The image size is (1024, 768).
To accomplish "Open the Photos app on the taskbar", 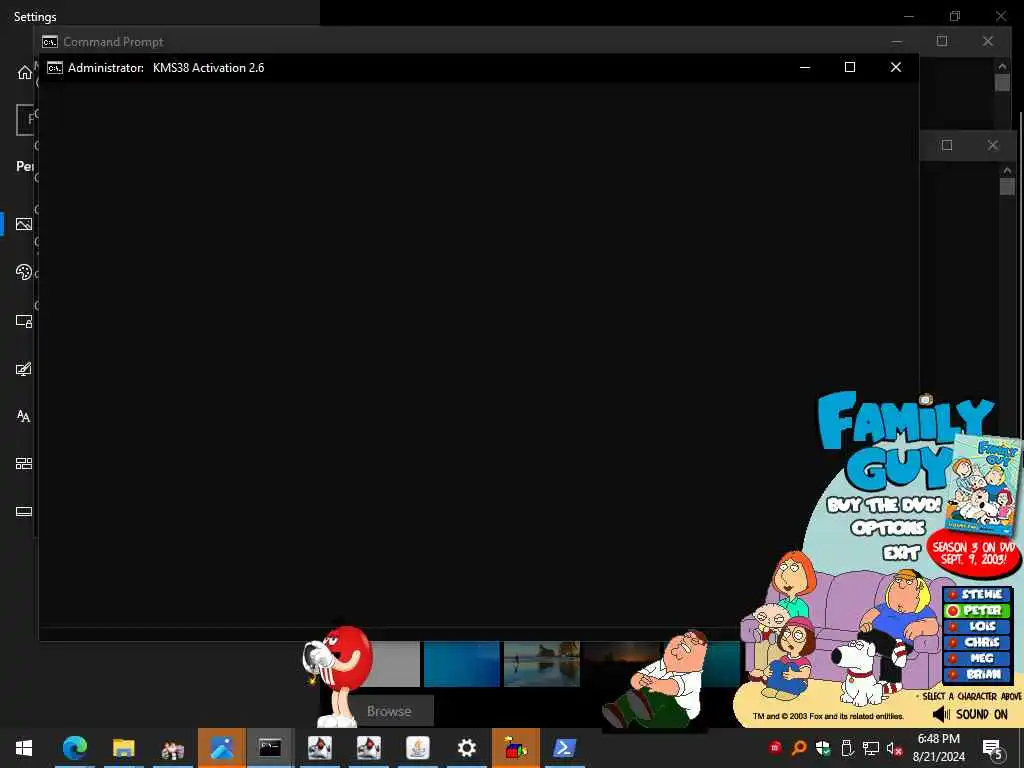I will pos(221,748).
